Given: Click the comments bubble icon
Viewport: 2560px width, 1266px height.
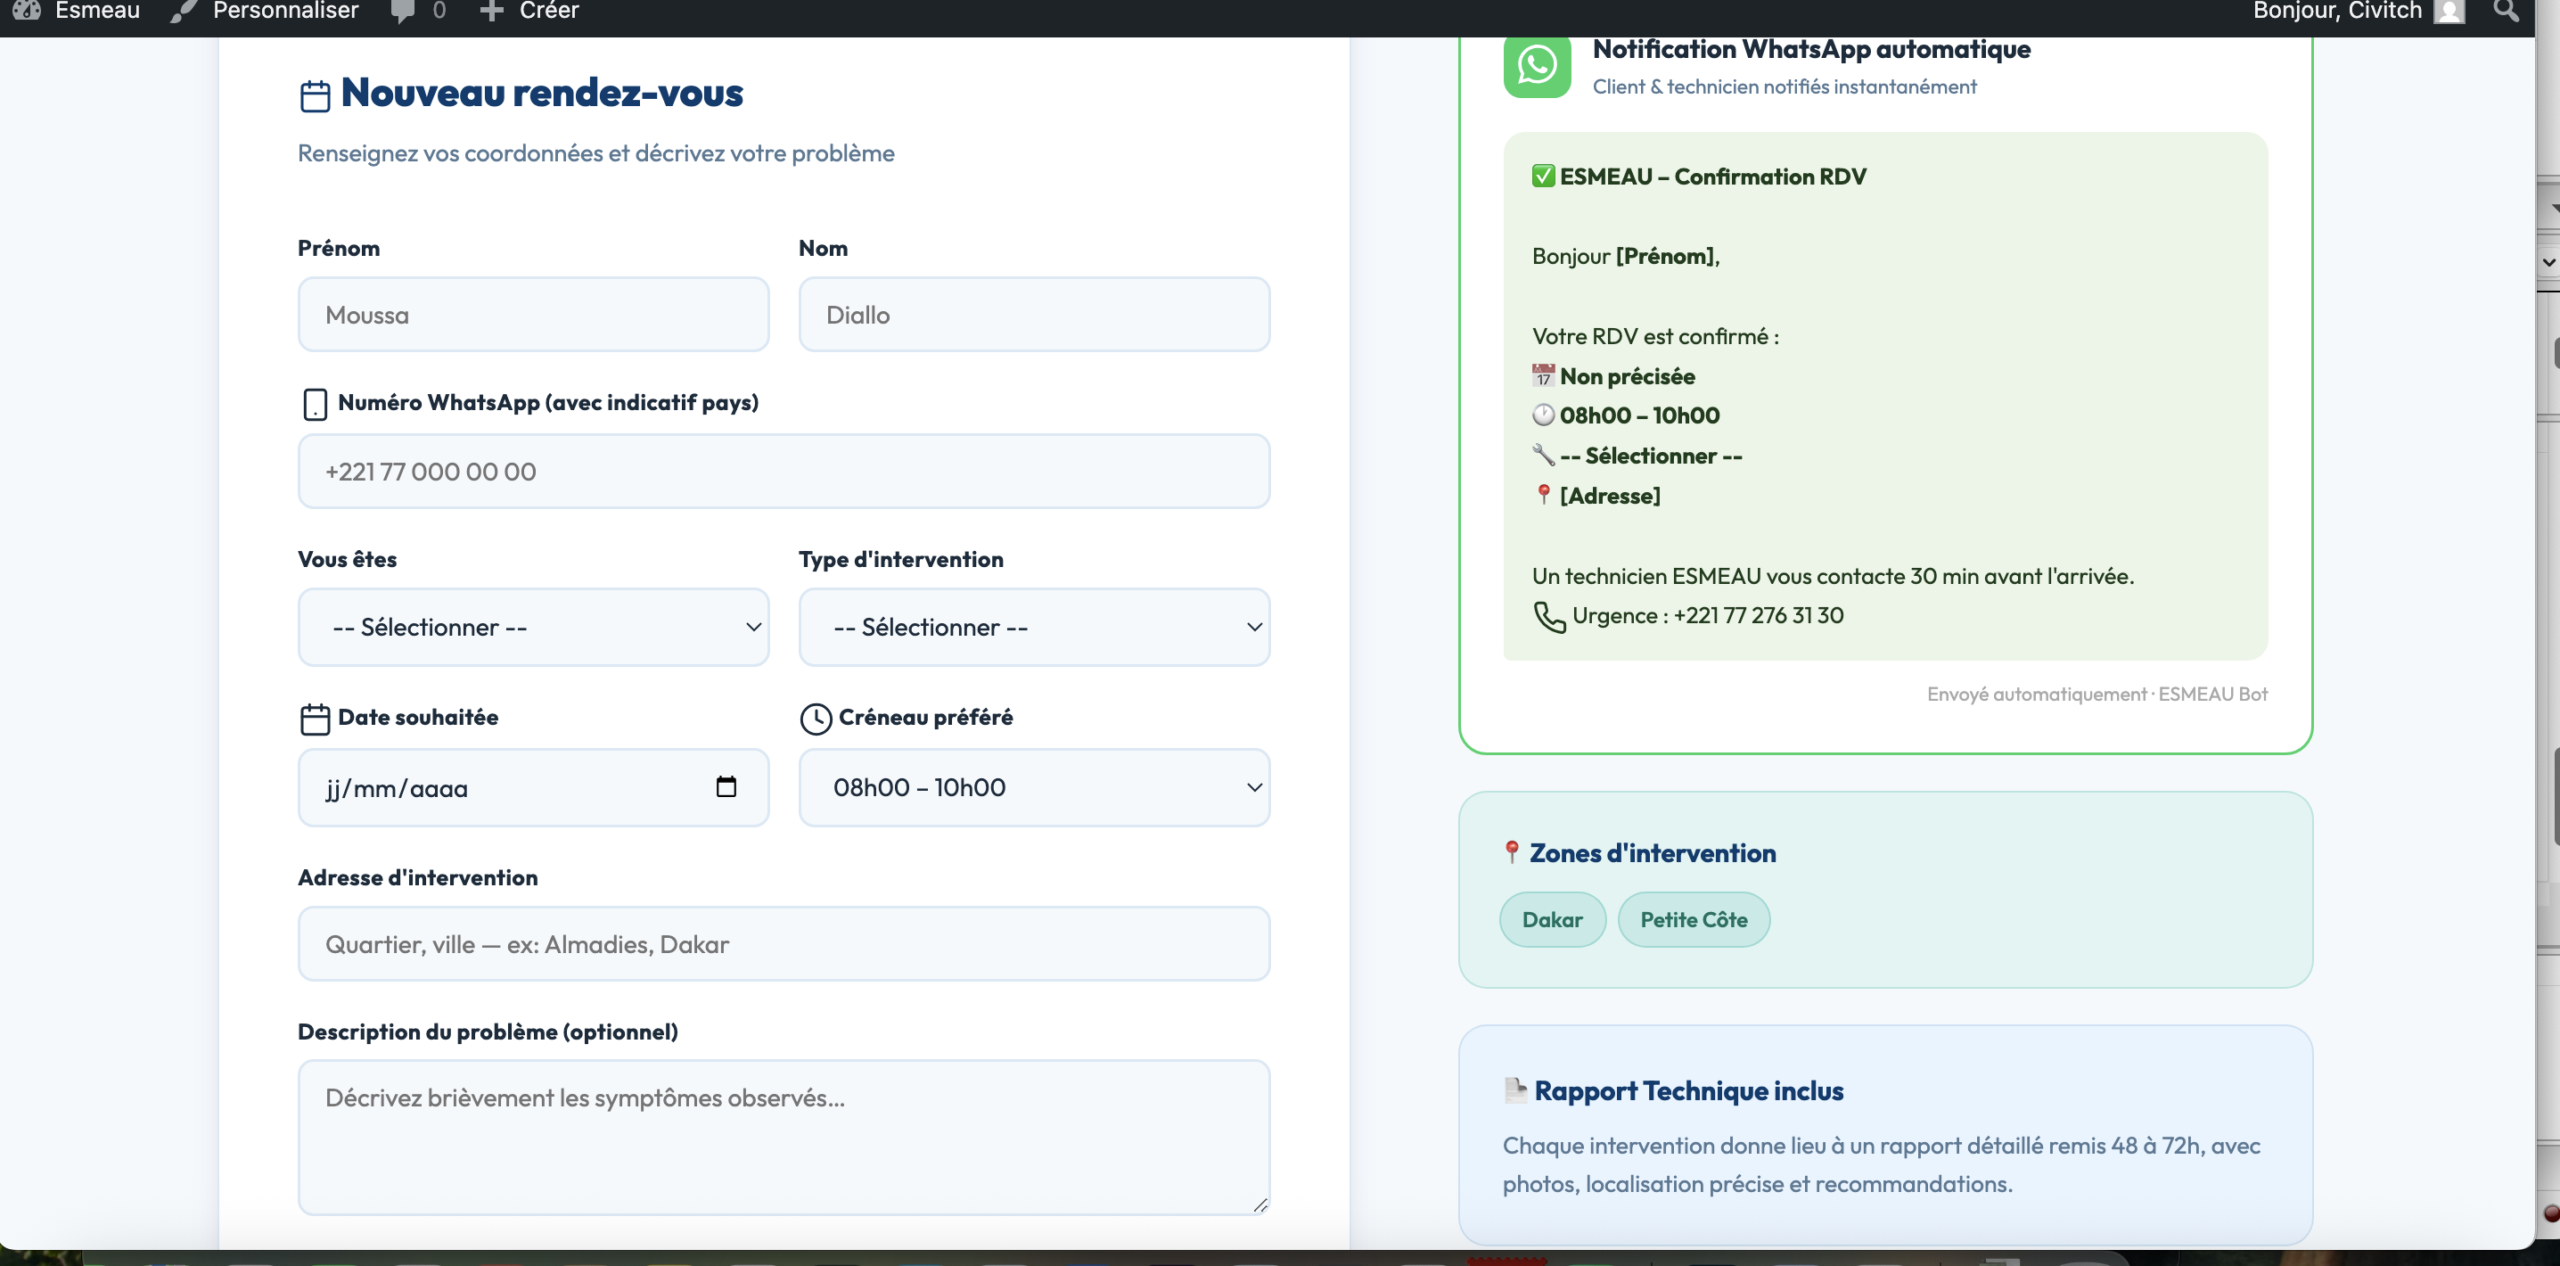Looking at the screenshot, I should point(402,11).
